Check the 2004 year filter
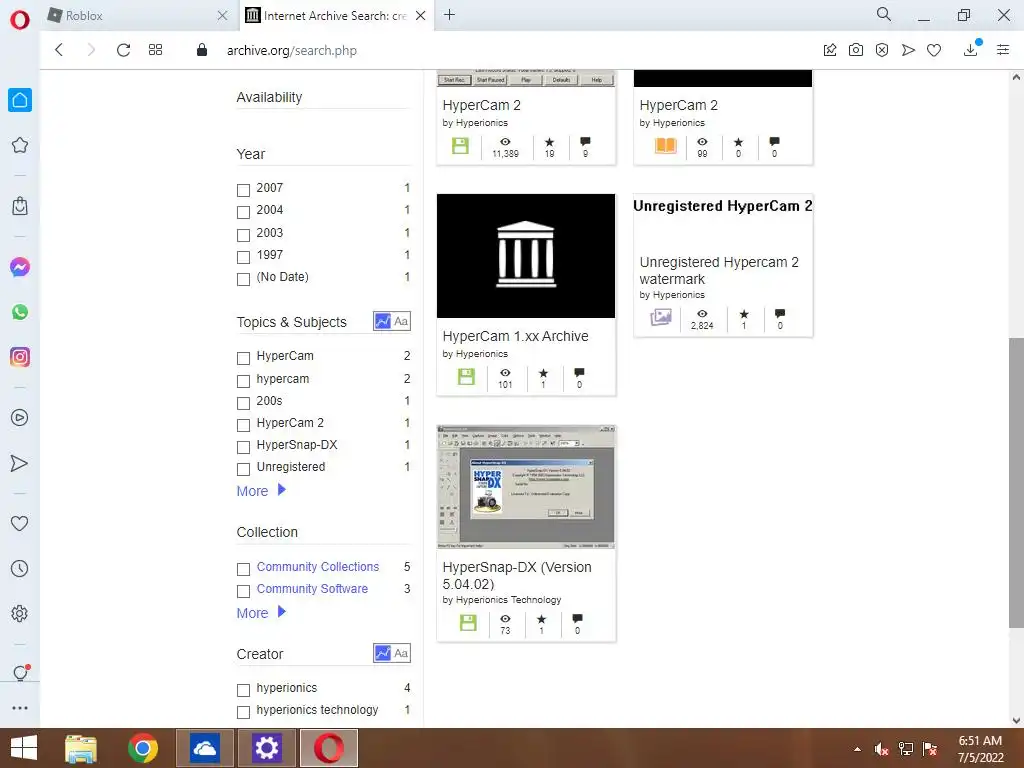 (244, 212)
